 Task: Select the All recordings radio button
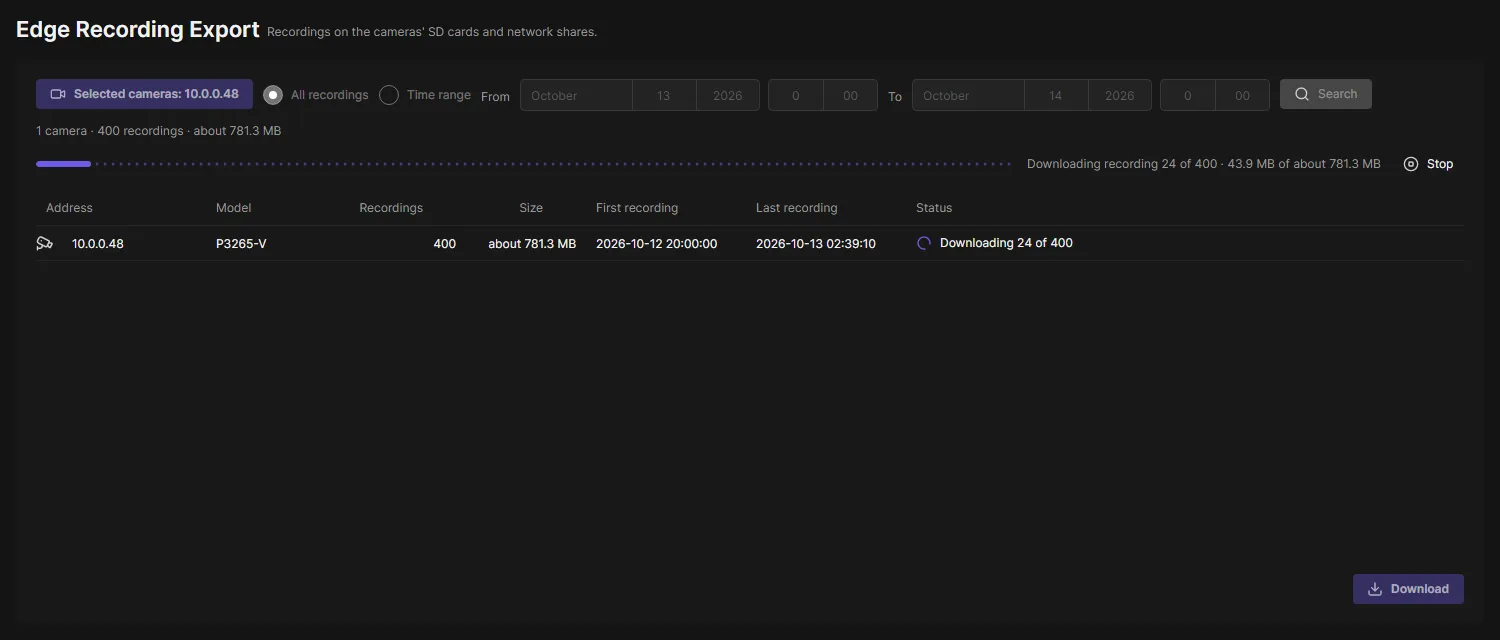coord(273,95)
